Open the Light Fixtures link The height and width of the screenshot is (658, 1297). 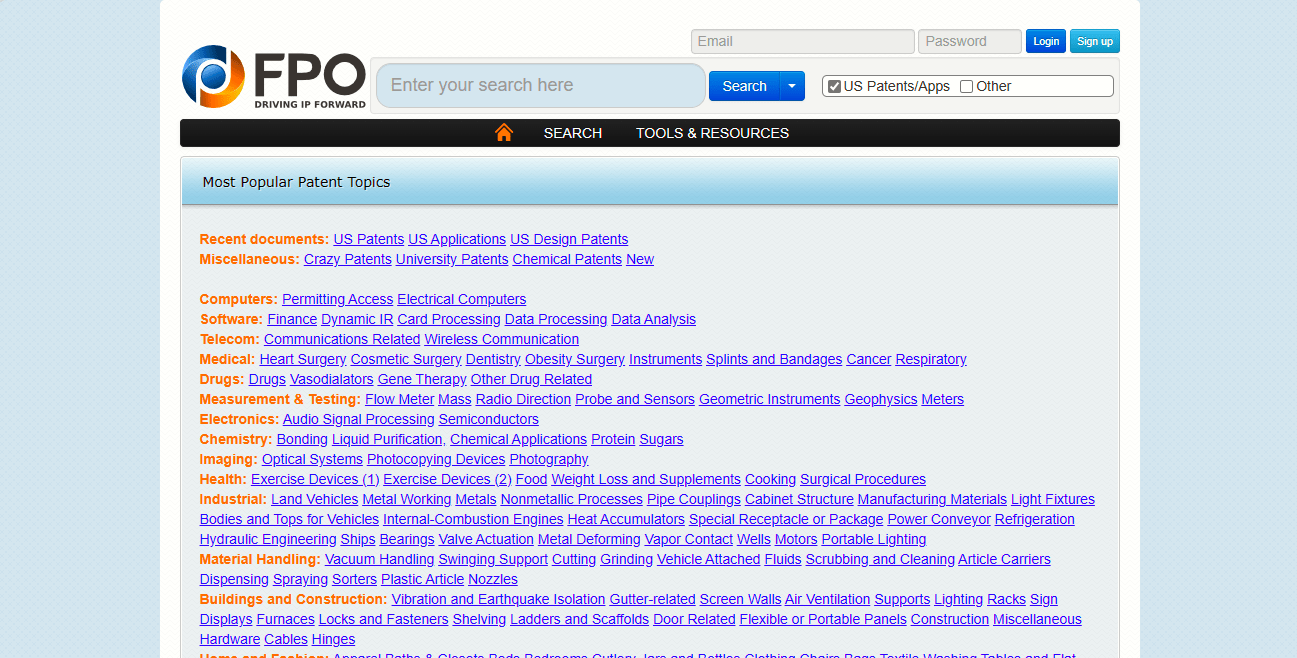point(1053,499)
